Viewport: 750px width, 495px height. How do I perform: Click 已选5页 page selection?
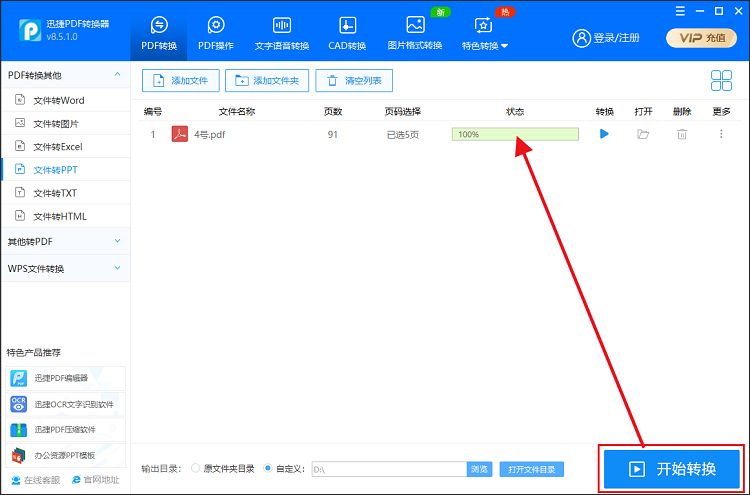pos(403,135)
